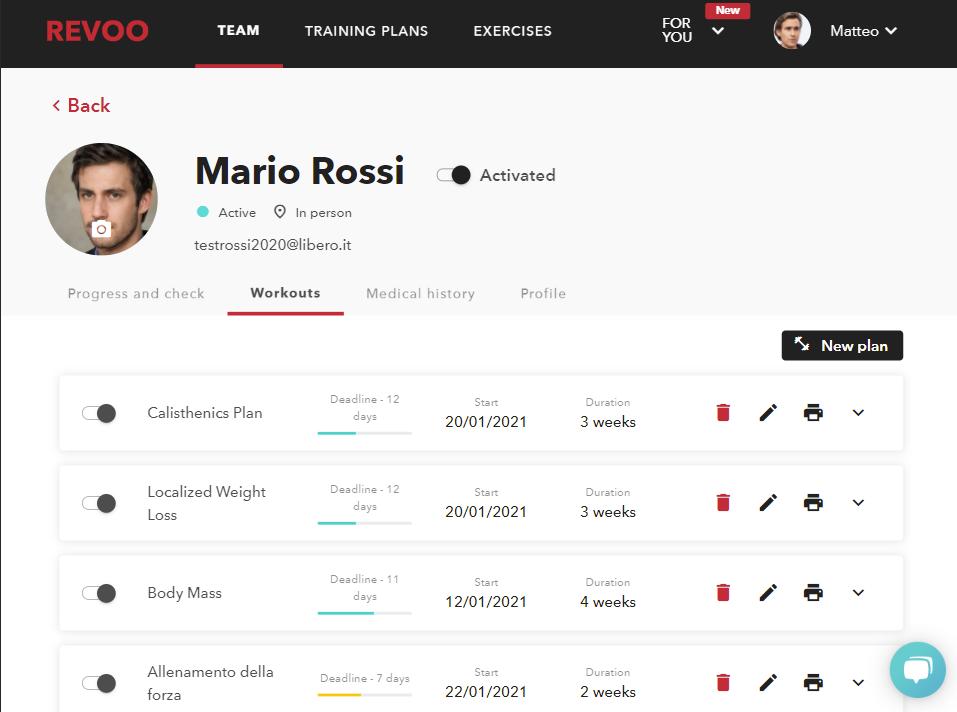Screen dimensions: 957x712
Task: Click the Localized Weight Loss plan name
Action: coord(206,503)
